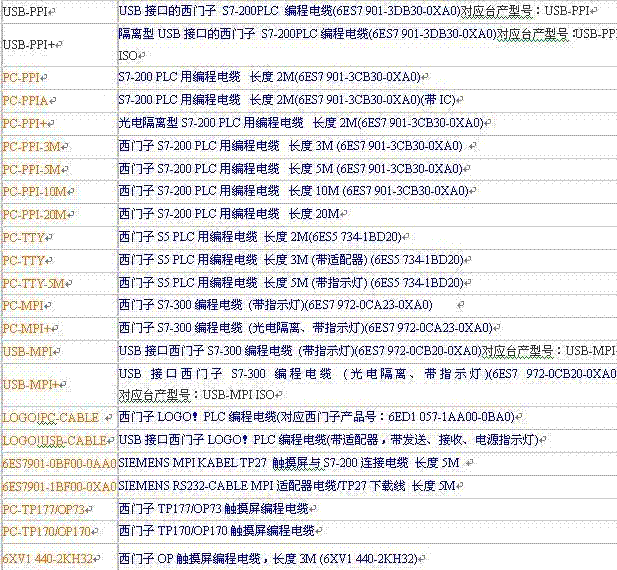
Task: Click the USB-MPI+ link
Action: pyautogui.click(x=30, y=384)
